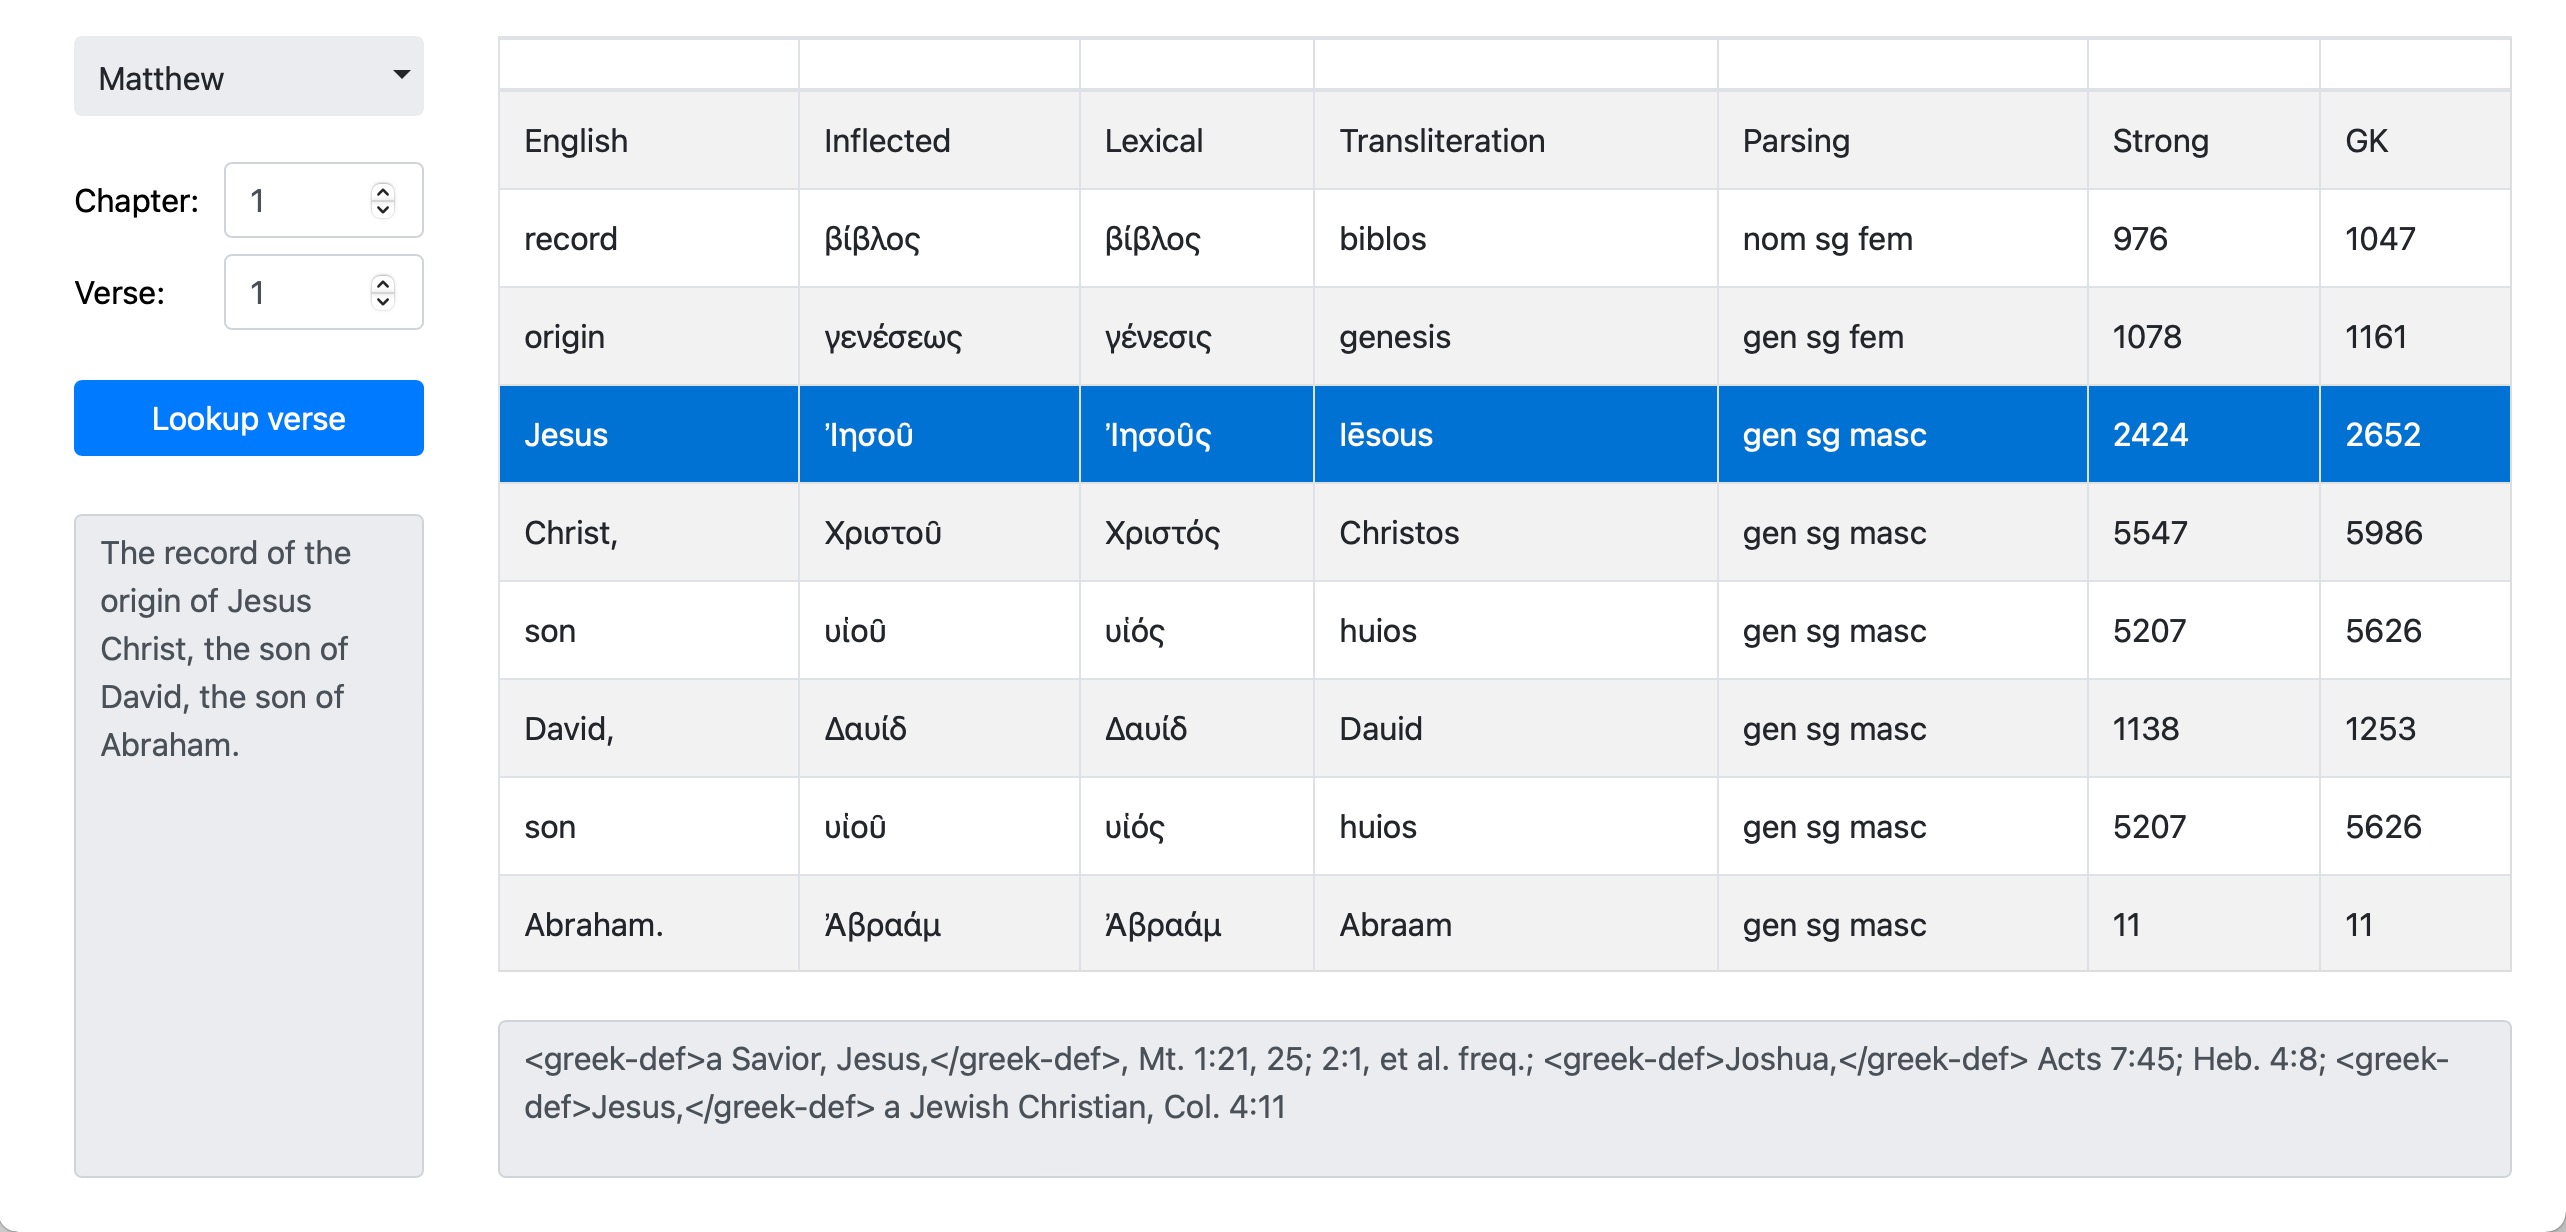This screenshot has height=1232, width=2566.
Task: Decrement the Chapter stepper down arrow
Action: [x=382, y=210]
